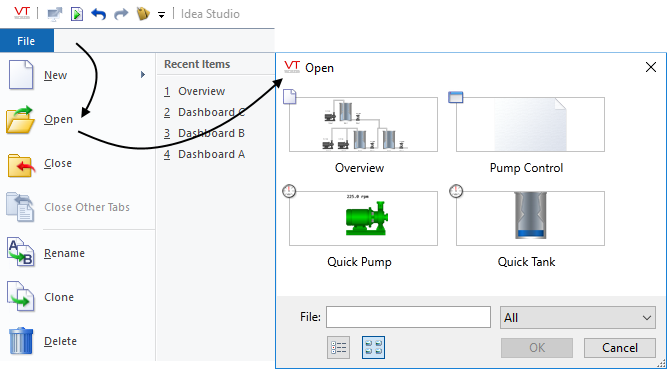Click the Rename A-B icon

(20, 252)
